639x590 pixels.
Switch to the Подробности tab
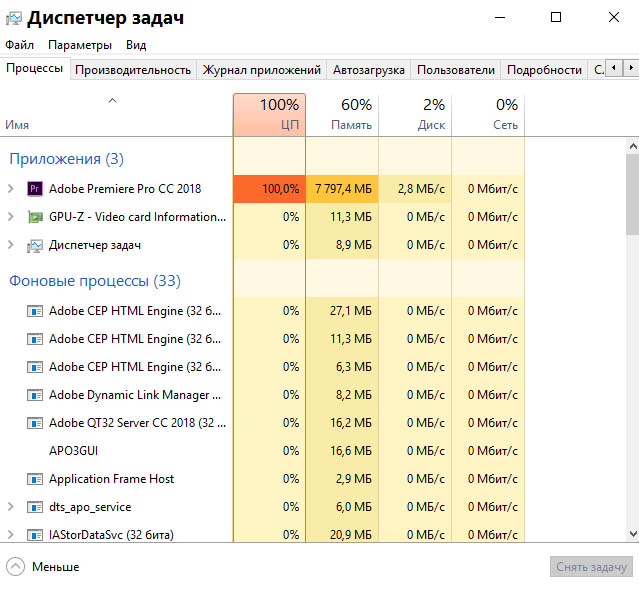[544, 70]
